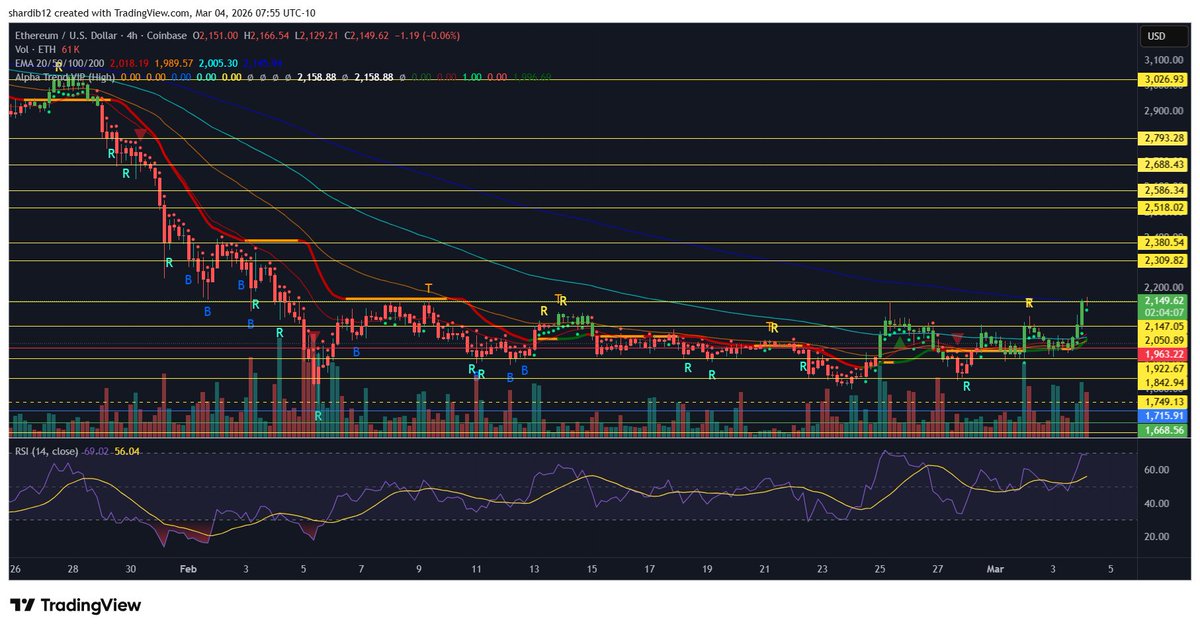Click the 25 date on time axis
Image resolution: width=1200 pixels, height=630 pixels.
click(x=880, y=568)
